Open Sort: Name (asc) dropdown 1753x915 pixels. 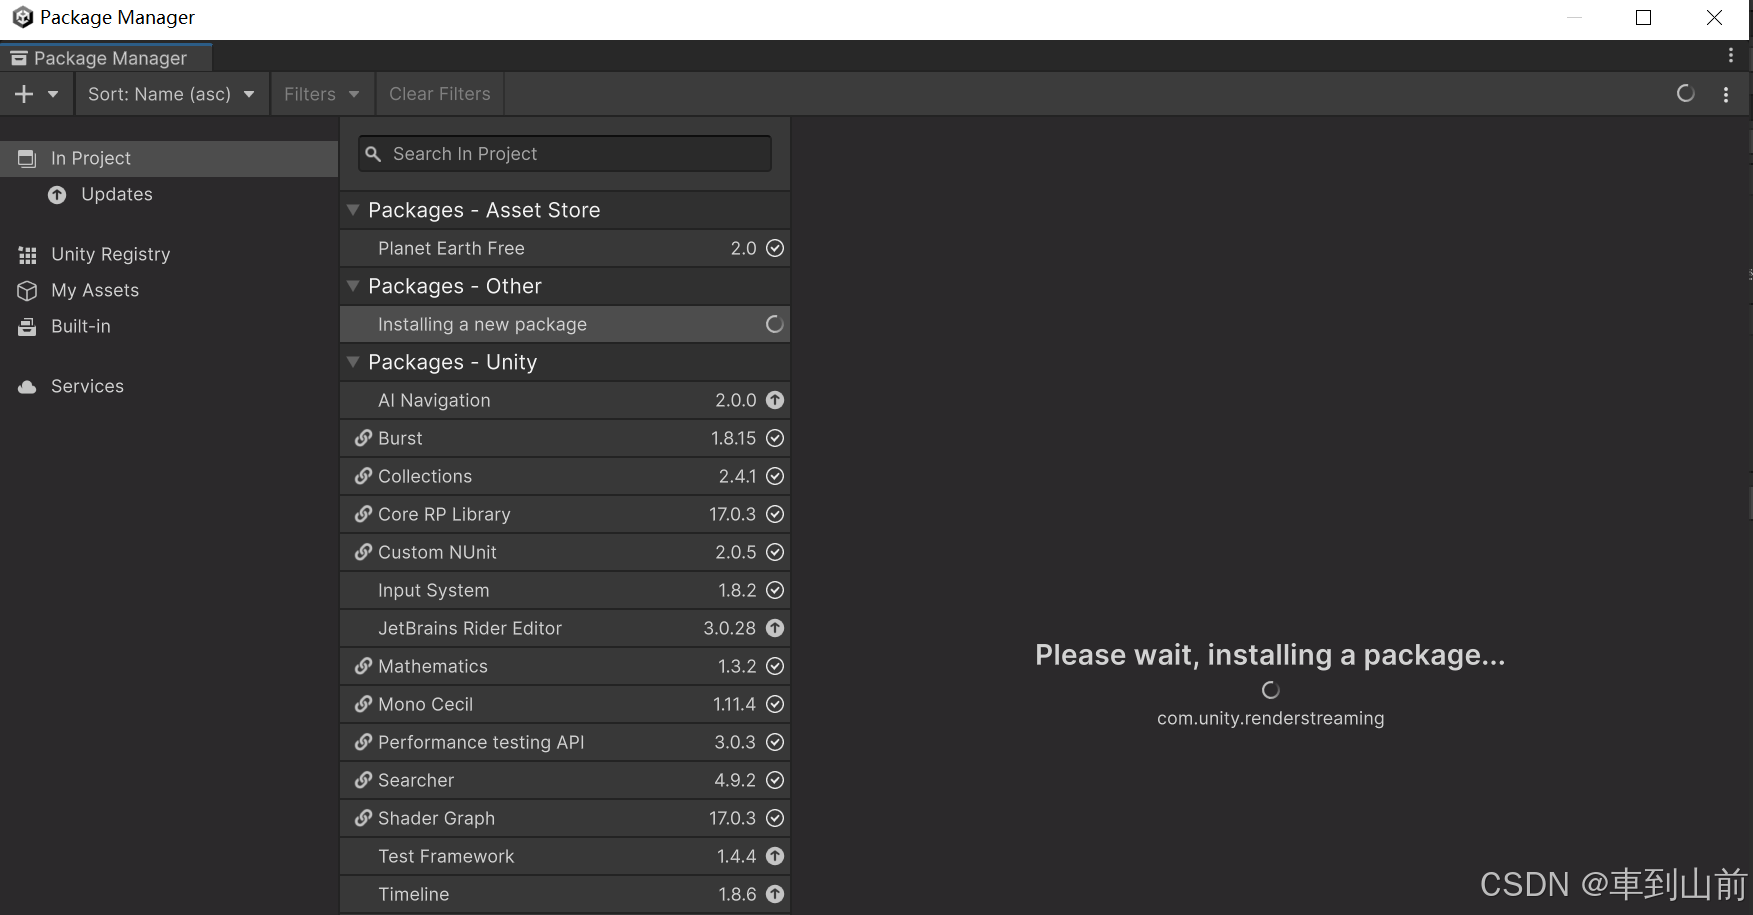pyautogui.click(x=171, y=94)
